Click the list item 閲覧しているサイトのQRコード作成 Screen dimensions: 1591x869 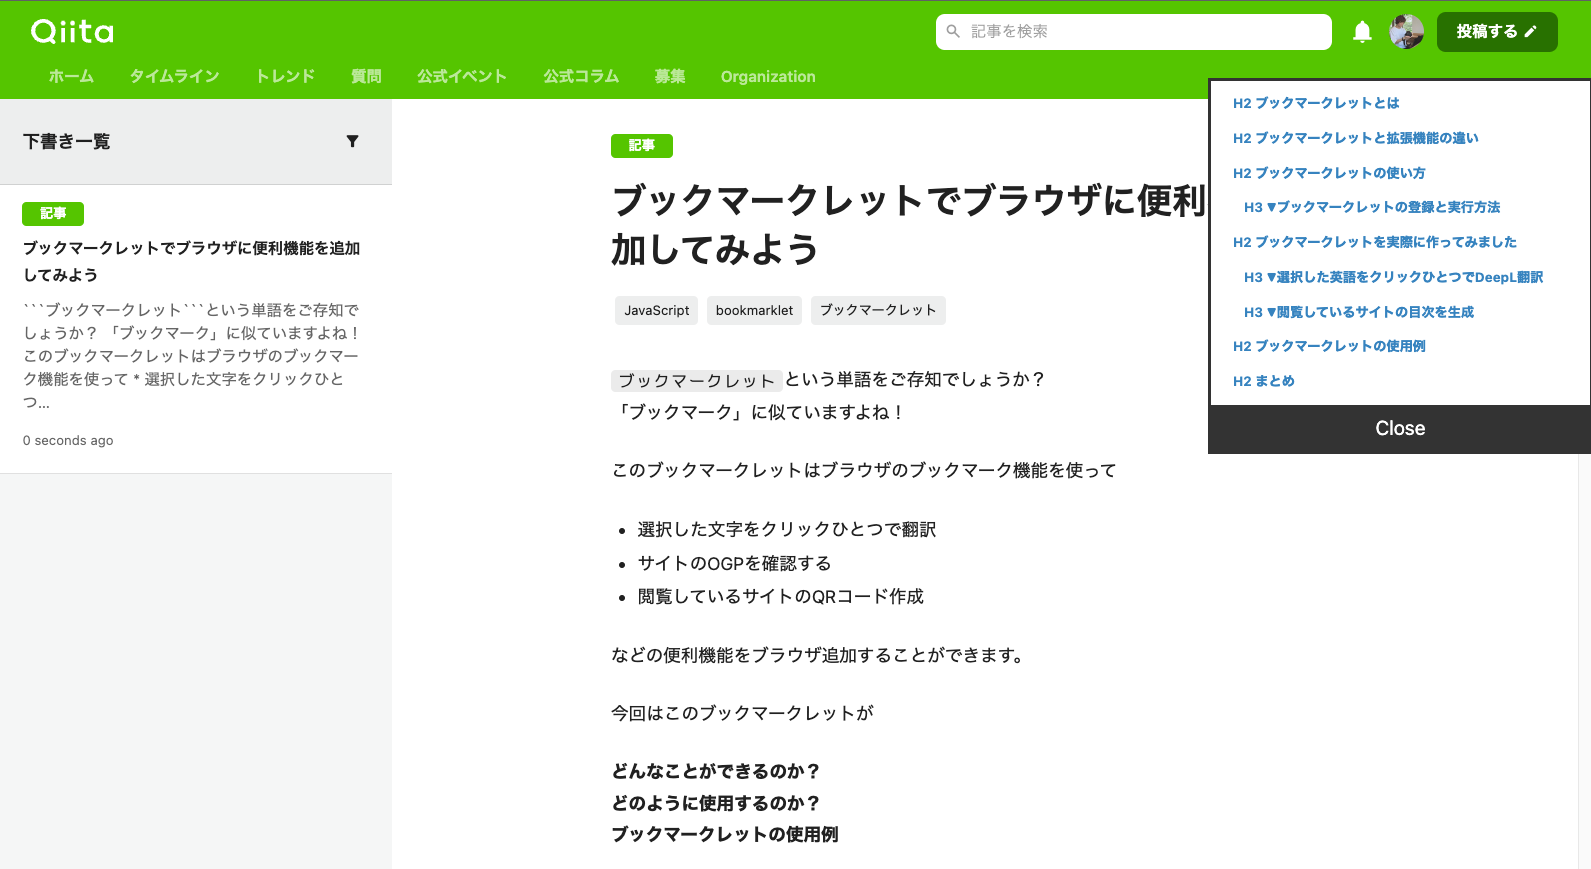pyautogui.click(x=780, y=596)
